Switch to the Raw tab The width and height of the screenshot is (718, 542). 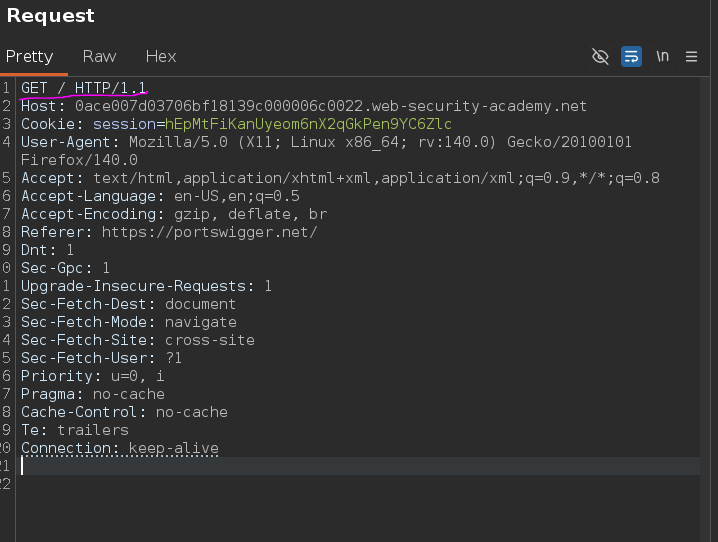point(99,56)
